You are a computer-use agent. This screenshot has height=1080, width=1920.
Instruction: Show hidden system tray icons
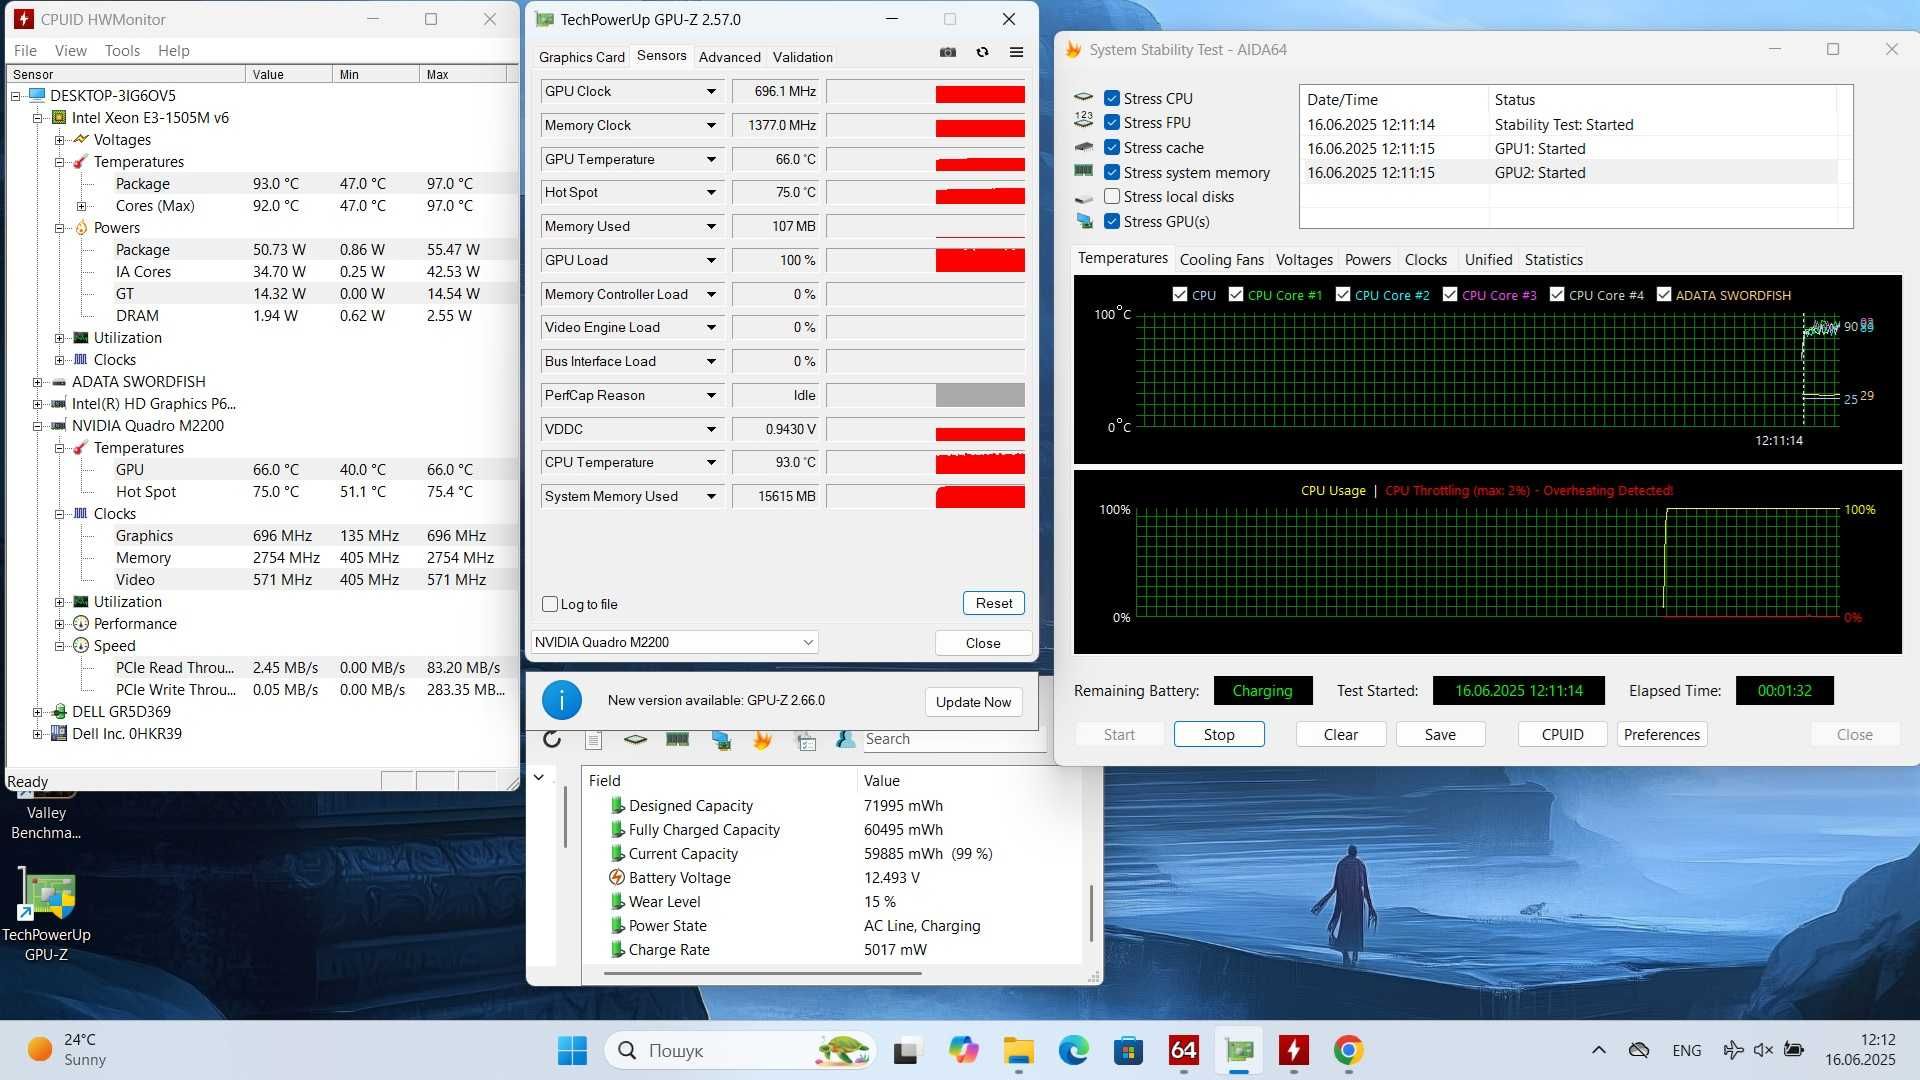tap(1598, 1050)
